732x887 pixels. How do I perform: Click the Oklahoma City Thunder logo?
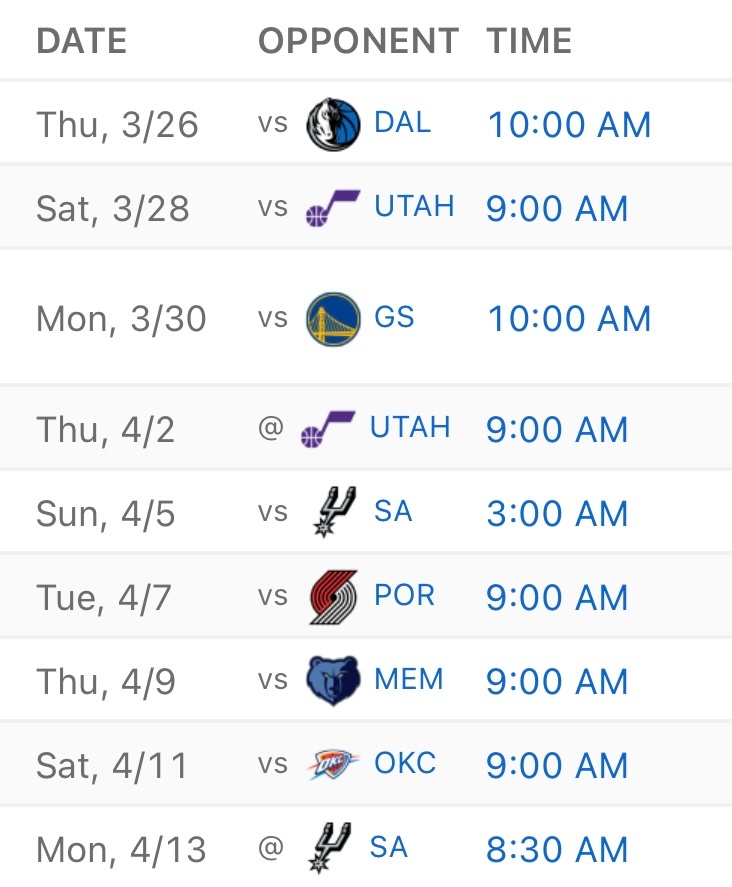tap(332, 765)
